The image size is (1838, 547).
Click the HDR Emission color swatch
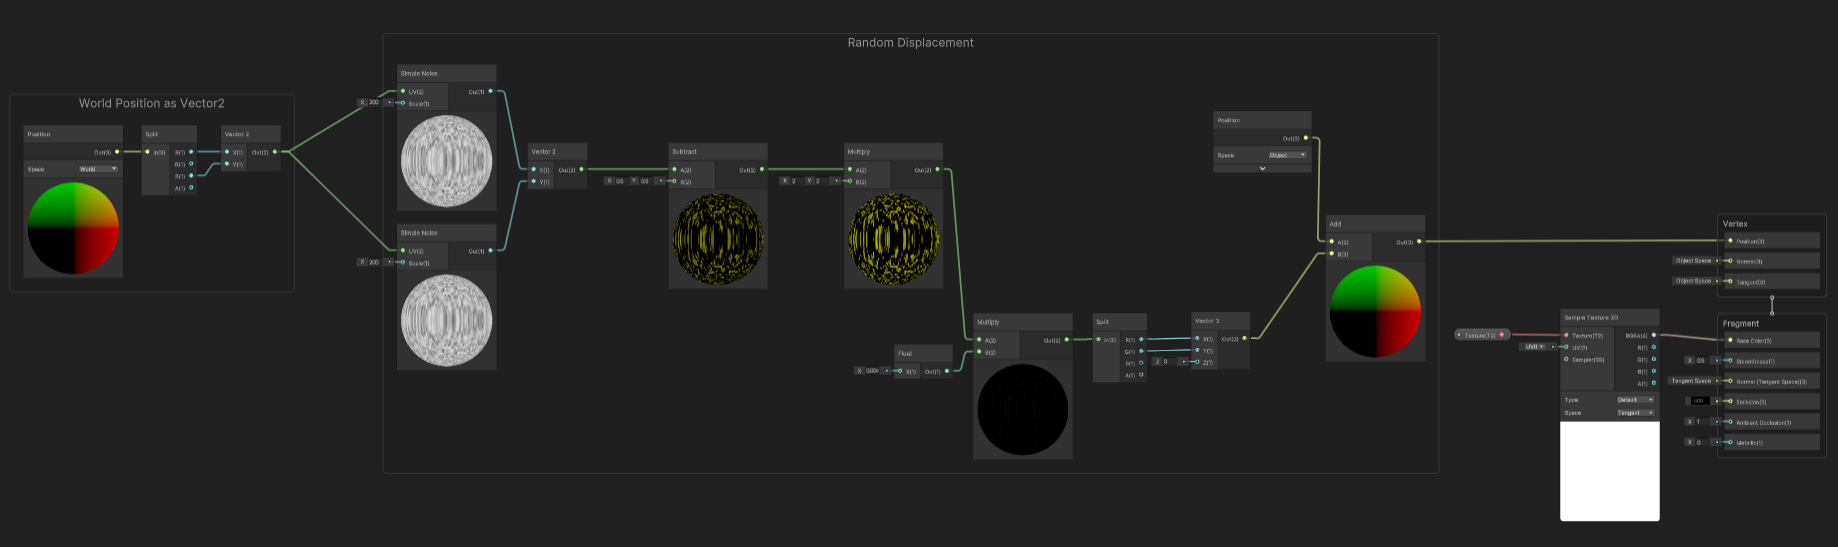[x=1699, y=401]
